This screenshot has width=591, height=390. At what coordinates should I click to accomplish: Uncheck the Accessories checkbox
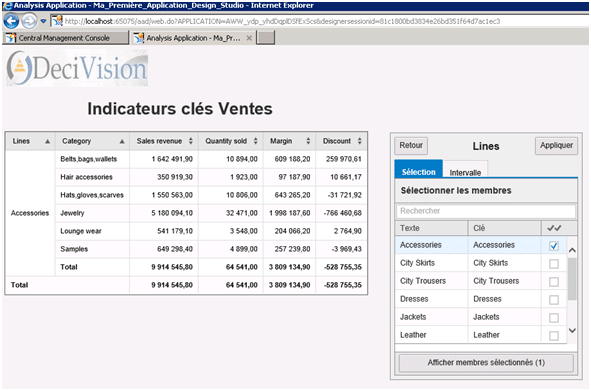click(554, 246)
